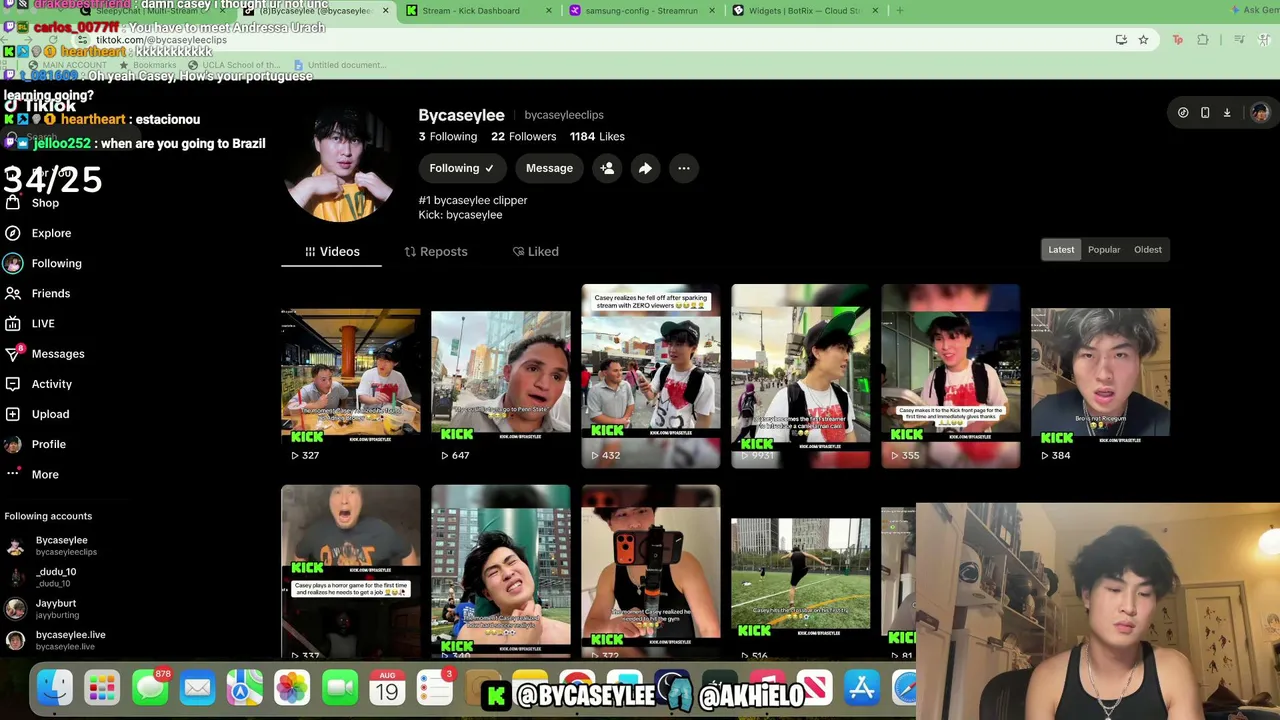Open the Friends icon in sidebar
Image resolution: width=1280 pixels, height=720 pixels.
13,293
